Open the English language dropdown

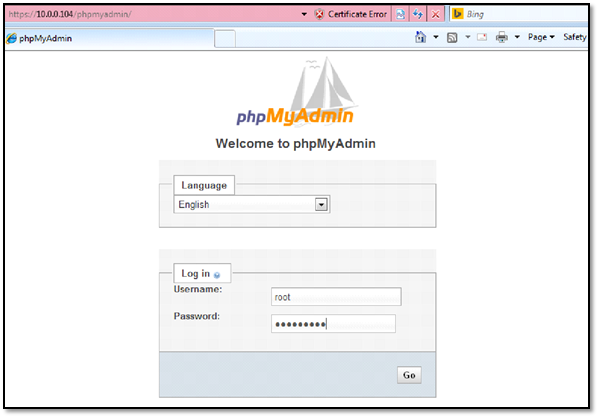[x=252, y=204]
